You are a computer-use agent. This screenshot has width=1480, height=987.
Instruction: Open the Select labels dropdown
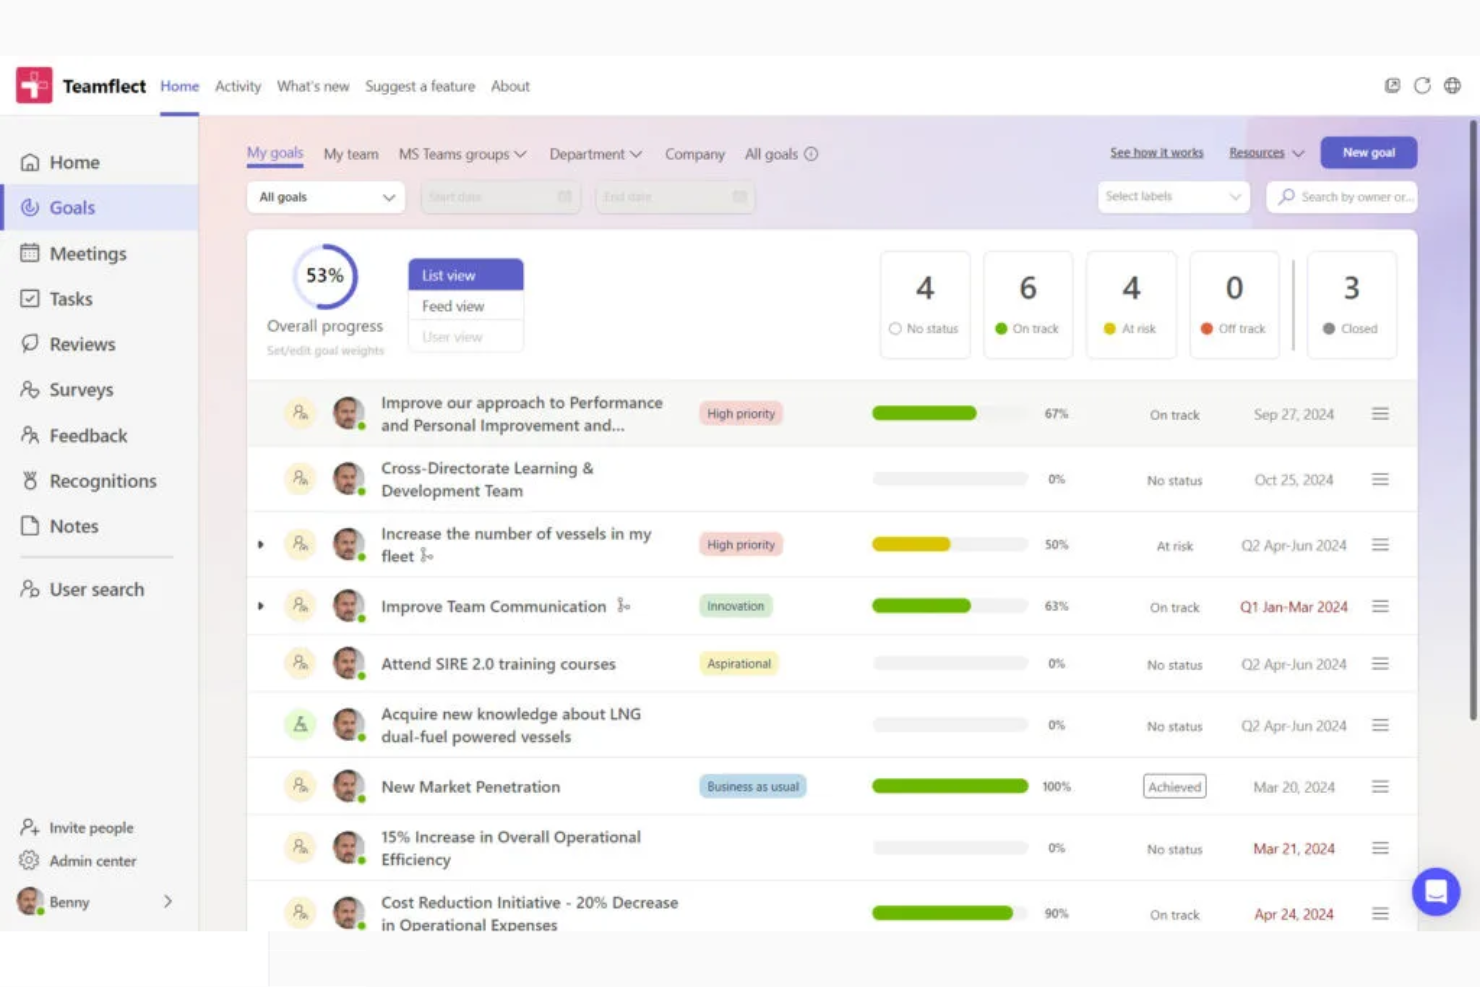tap(1172, 197)
